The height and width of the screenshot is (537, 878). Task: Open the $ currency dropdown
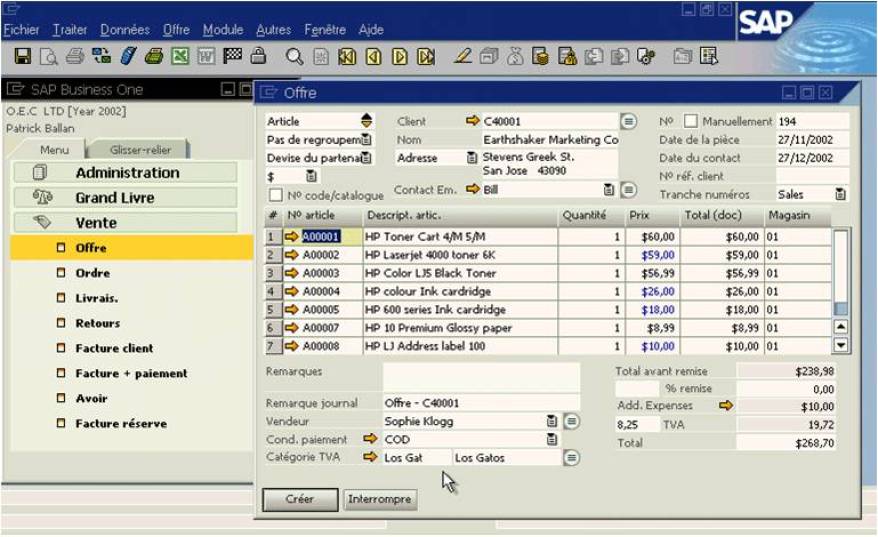pos(311,176)
